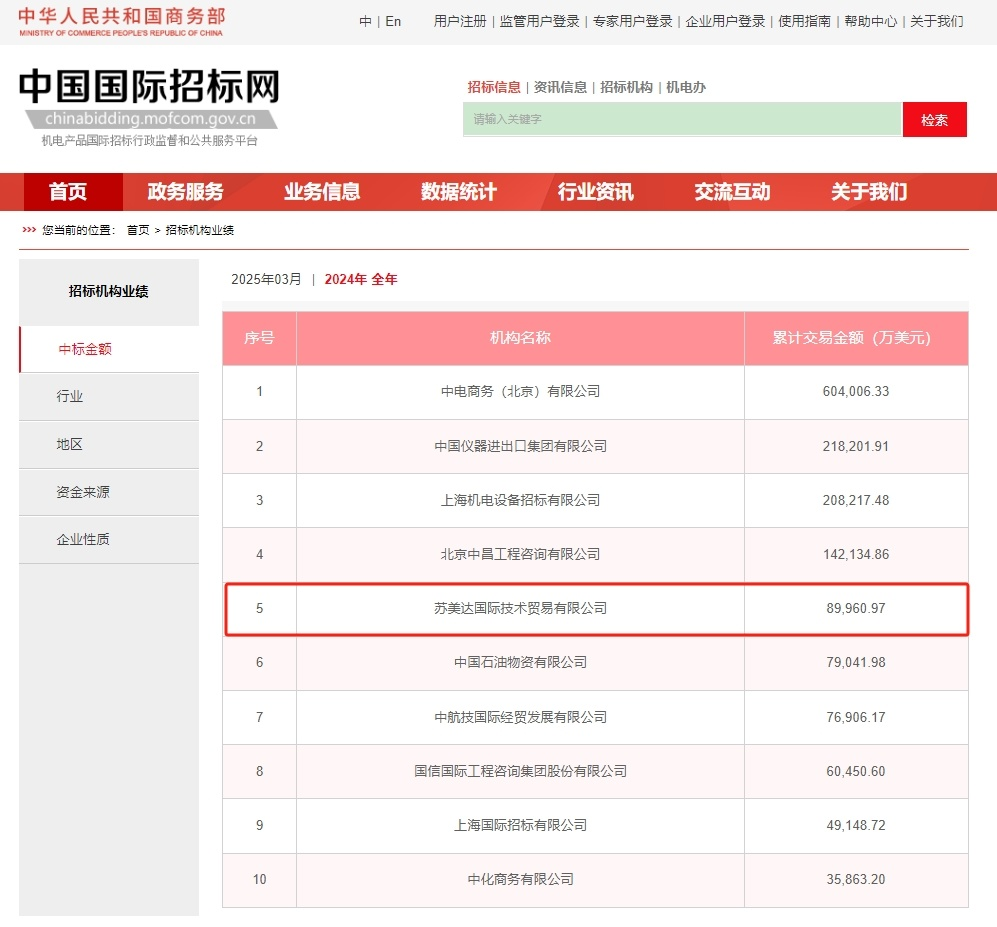Click the amount 79,041.98

pyautogui.click(x=856, y=663)
